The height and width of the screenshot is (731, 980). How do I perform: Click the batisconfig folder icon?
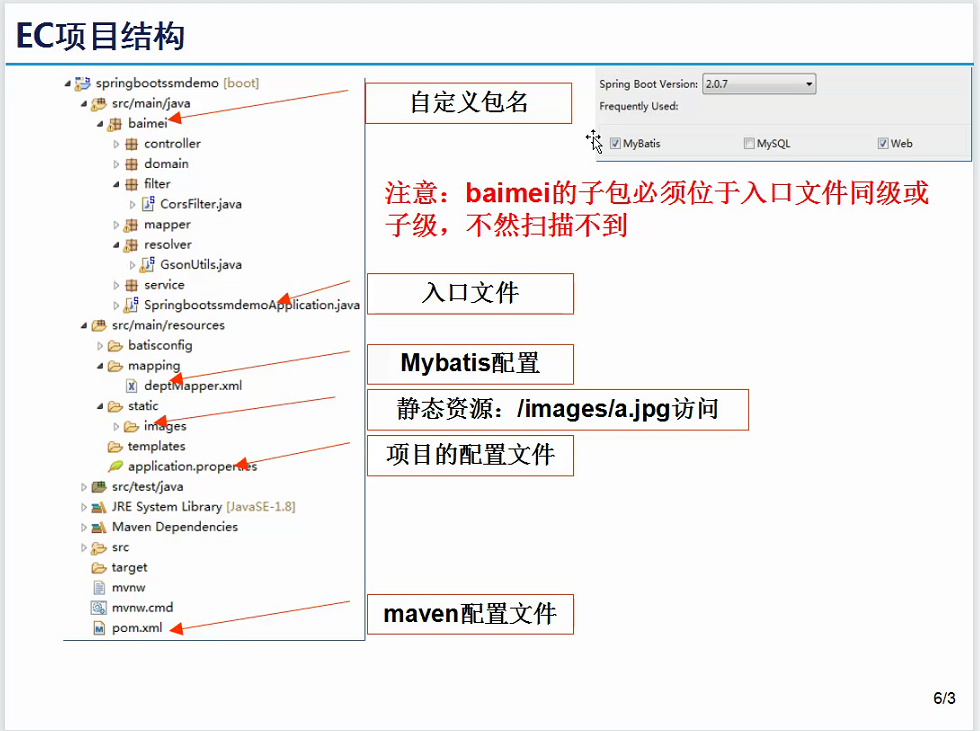click(115, 346)
